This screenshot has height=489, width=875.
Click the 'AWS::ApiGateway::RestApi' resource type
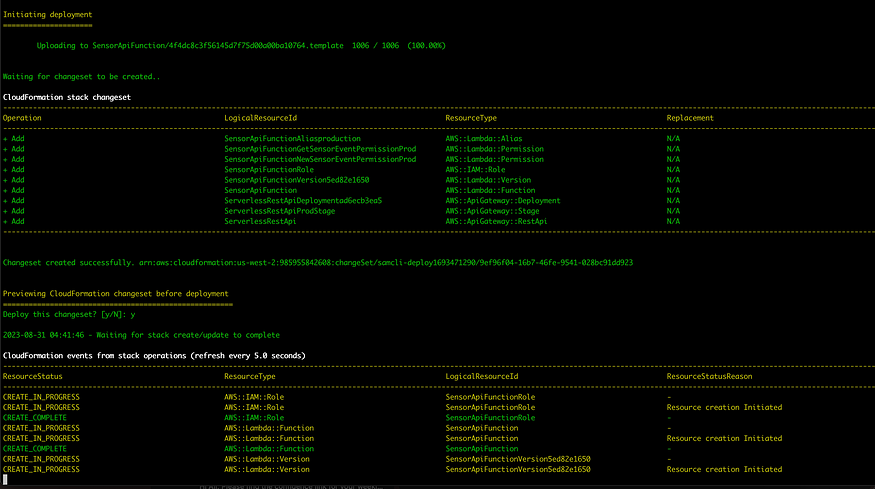[496, 221]
